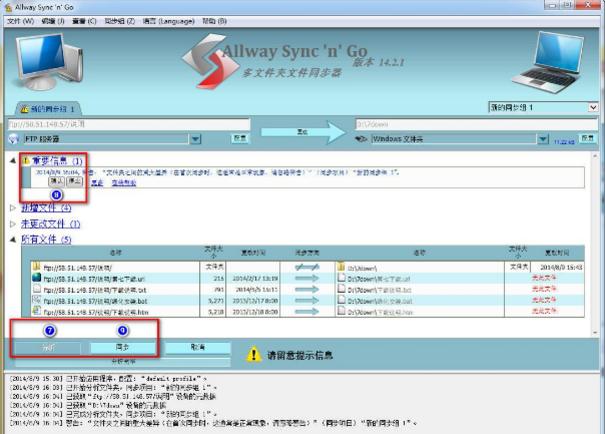Click the right D:\7down path input field
605x434 pixels.
[476, 124]
